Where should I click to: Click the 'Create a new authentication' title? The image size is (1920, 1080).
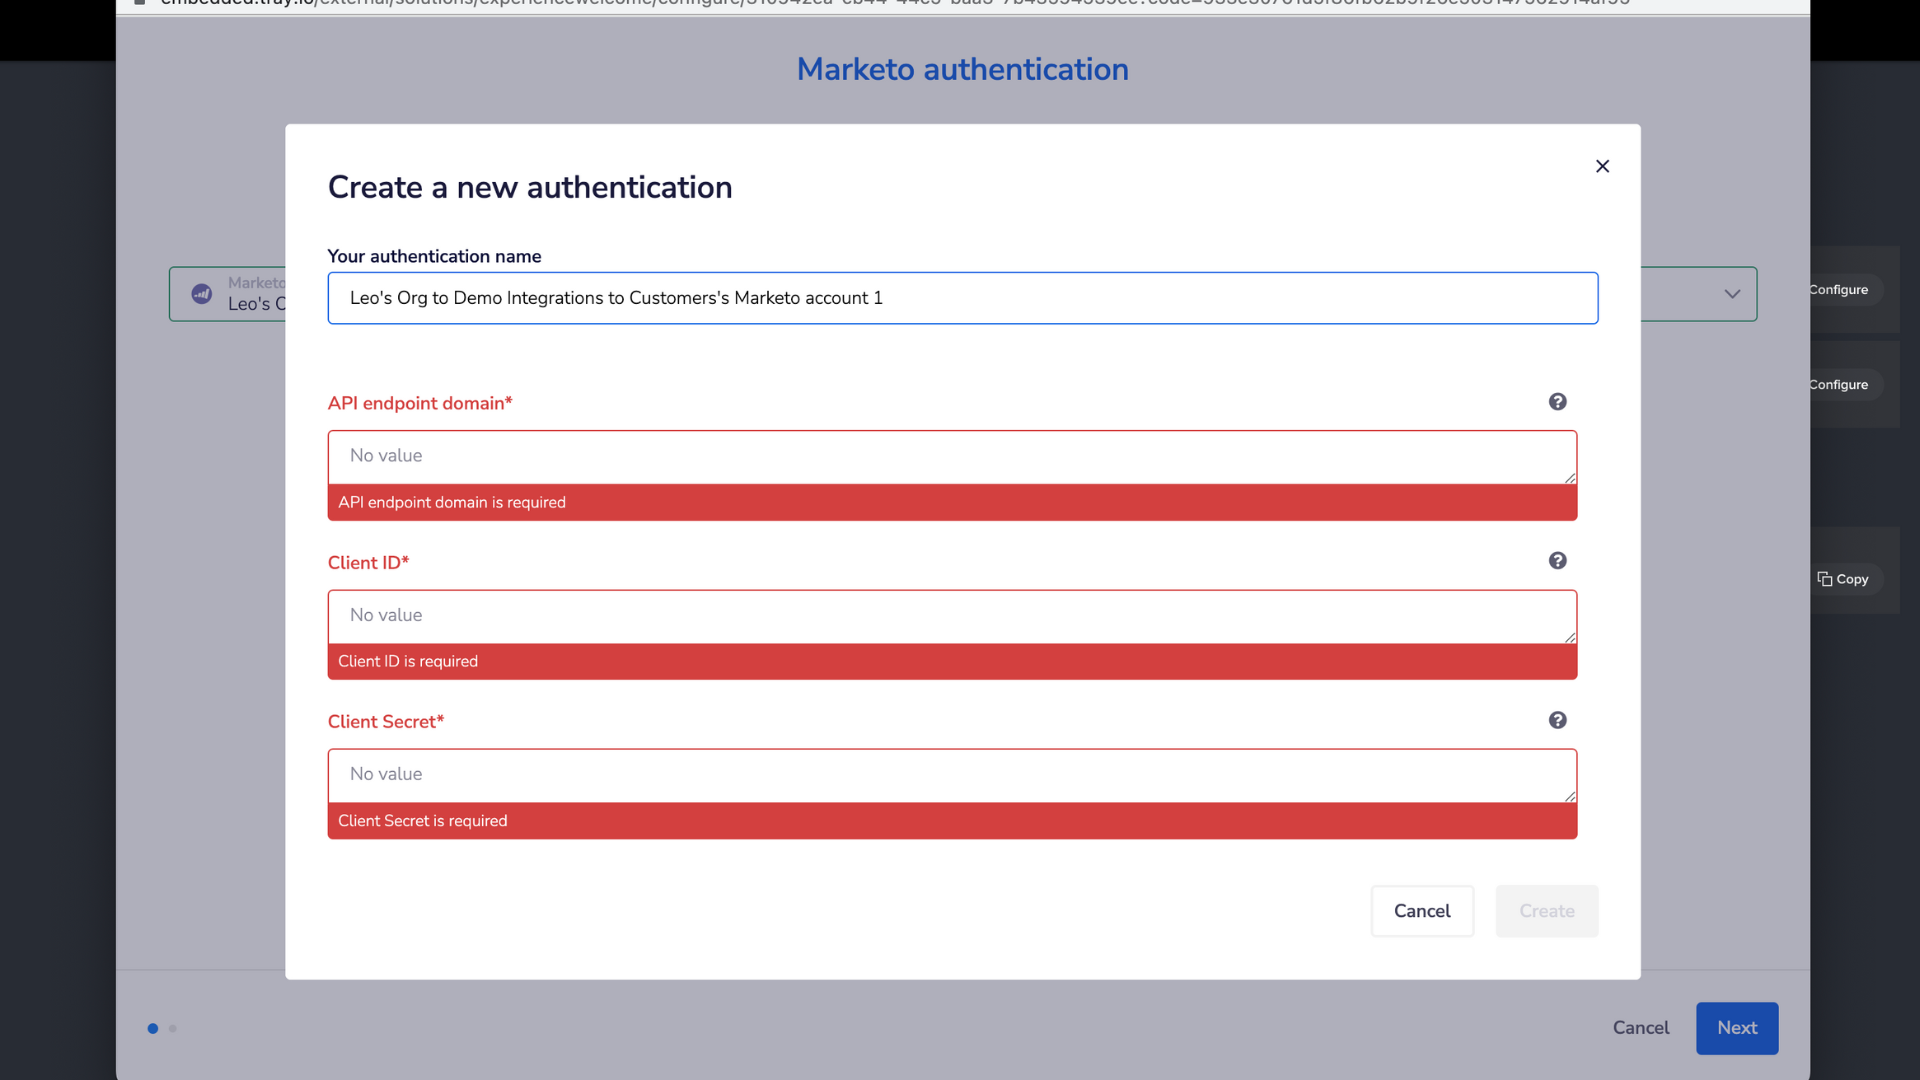coord(530,187)
